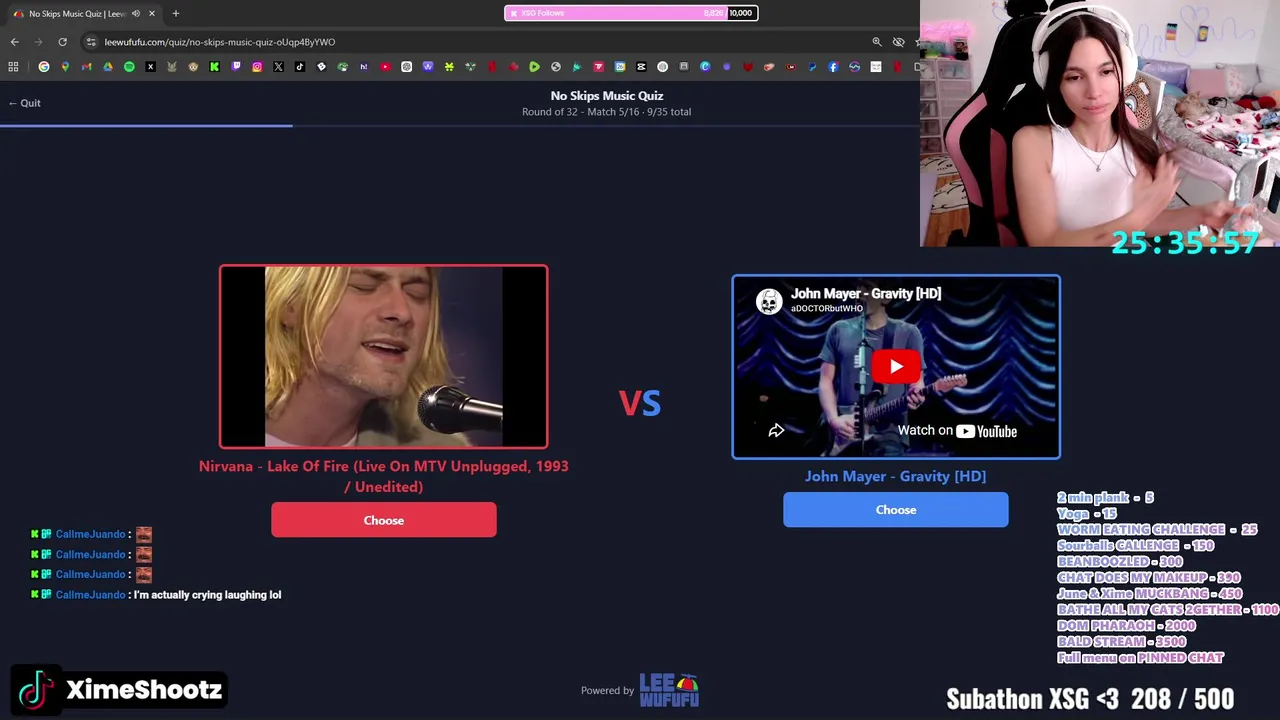The height and width of the screenshot is (720, 1280).
Task: Open John Mayer - Gravity [HD] embedded video title
Action: coord(866,294)
